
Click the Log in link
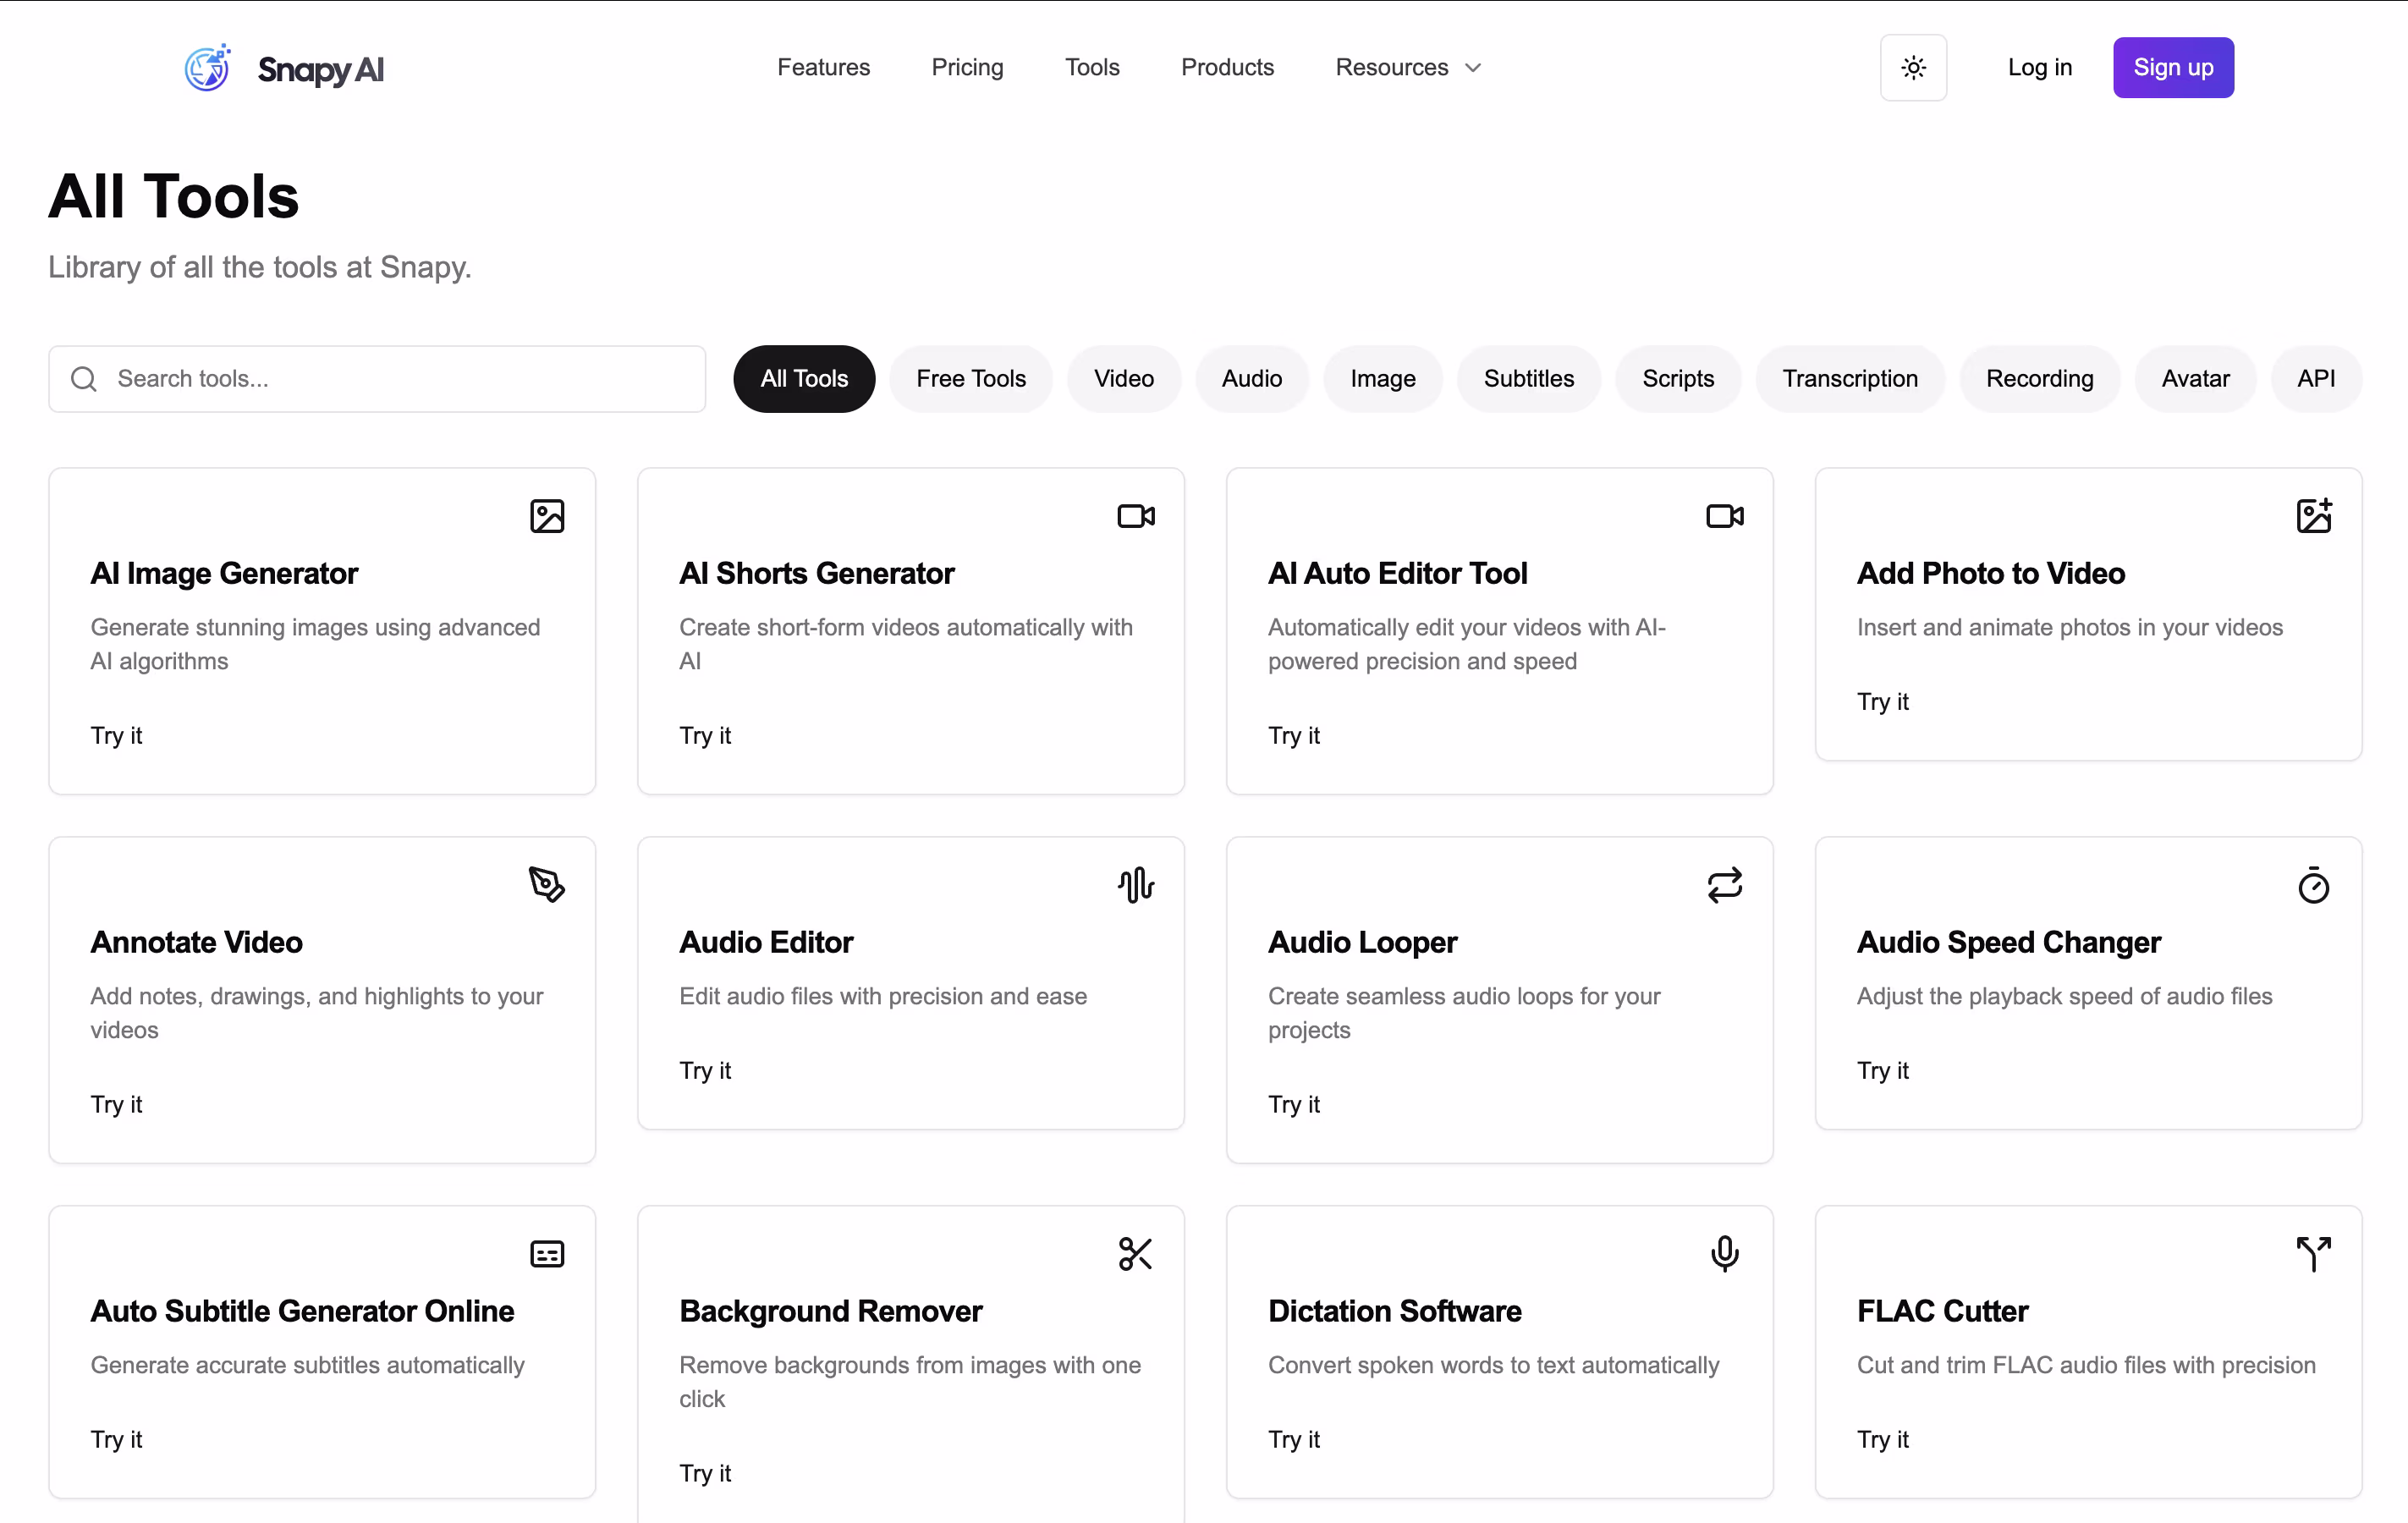coord(2039,67)
